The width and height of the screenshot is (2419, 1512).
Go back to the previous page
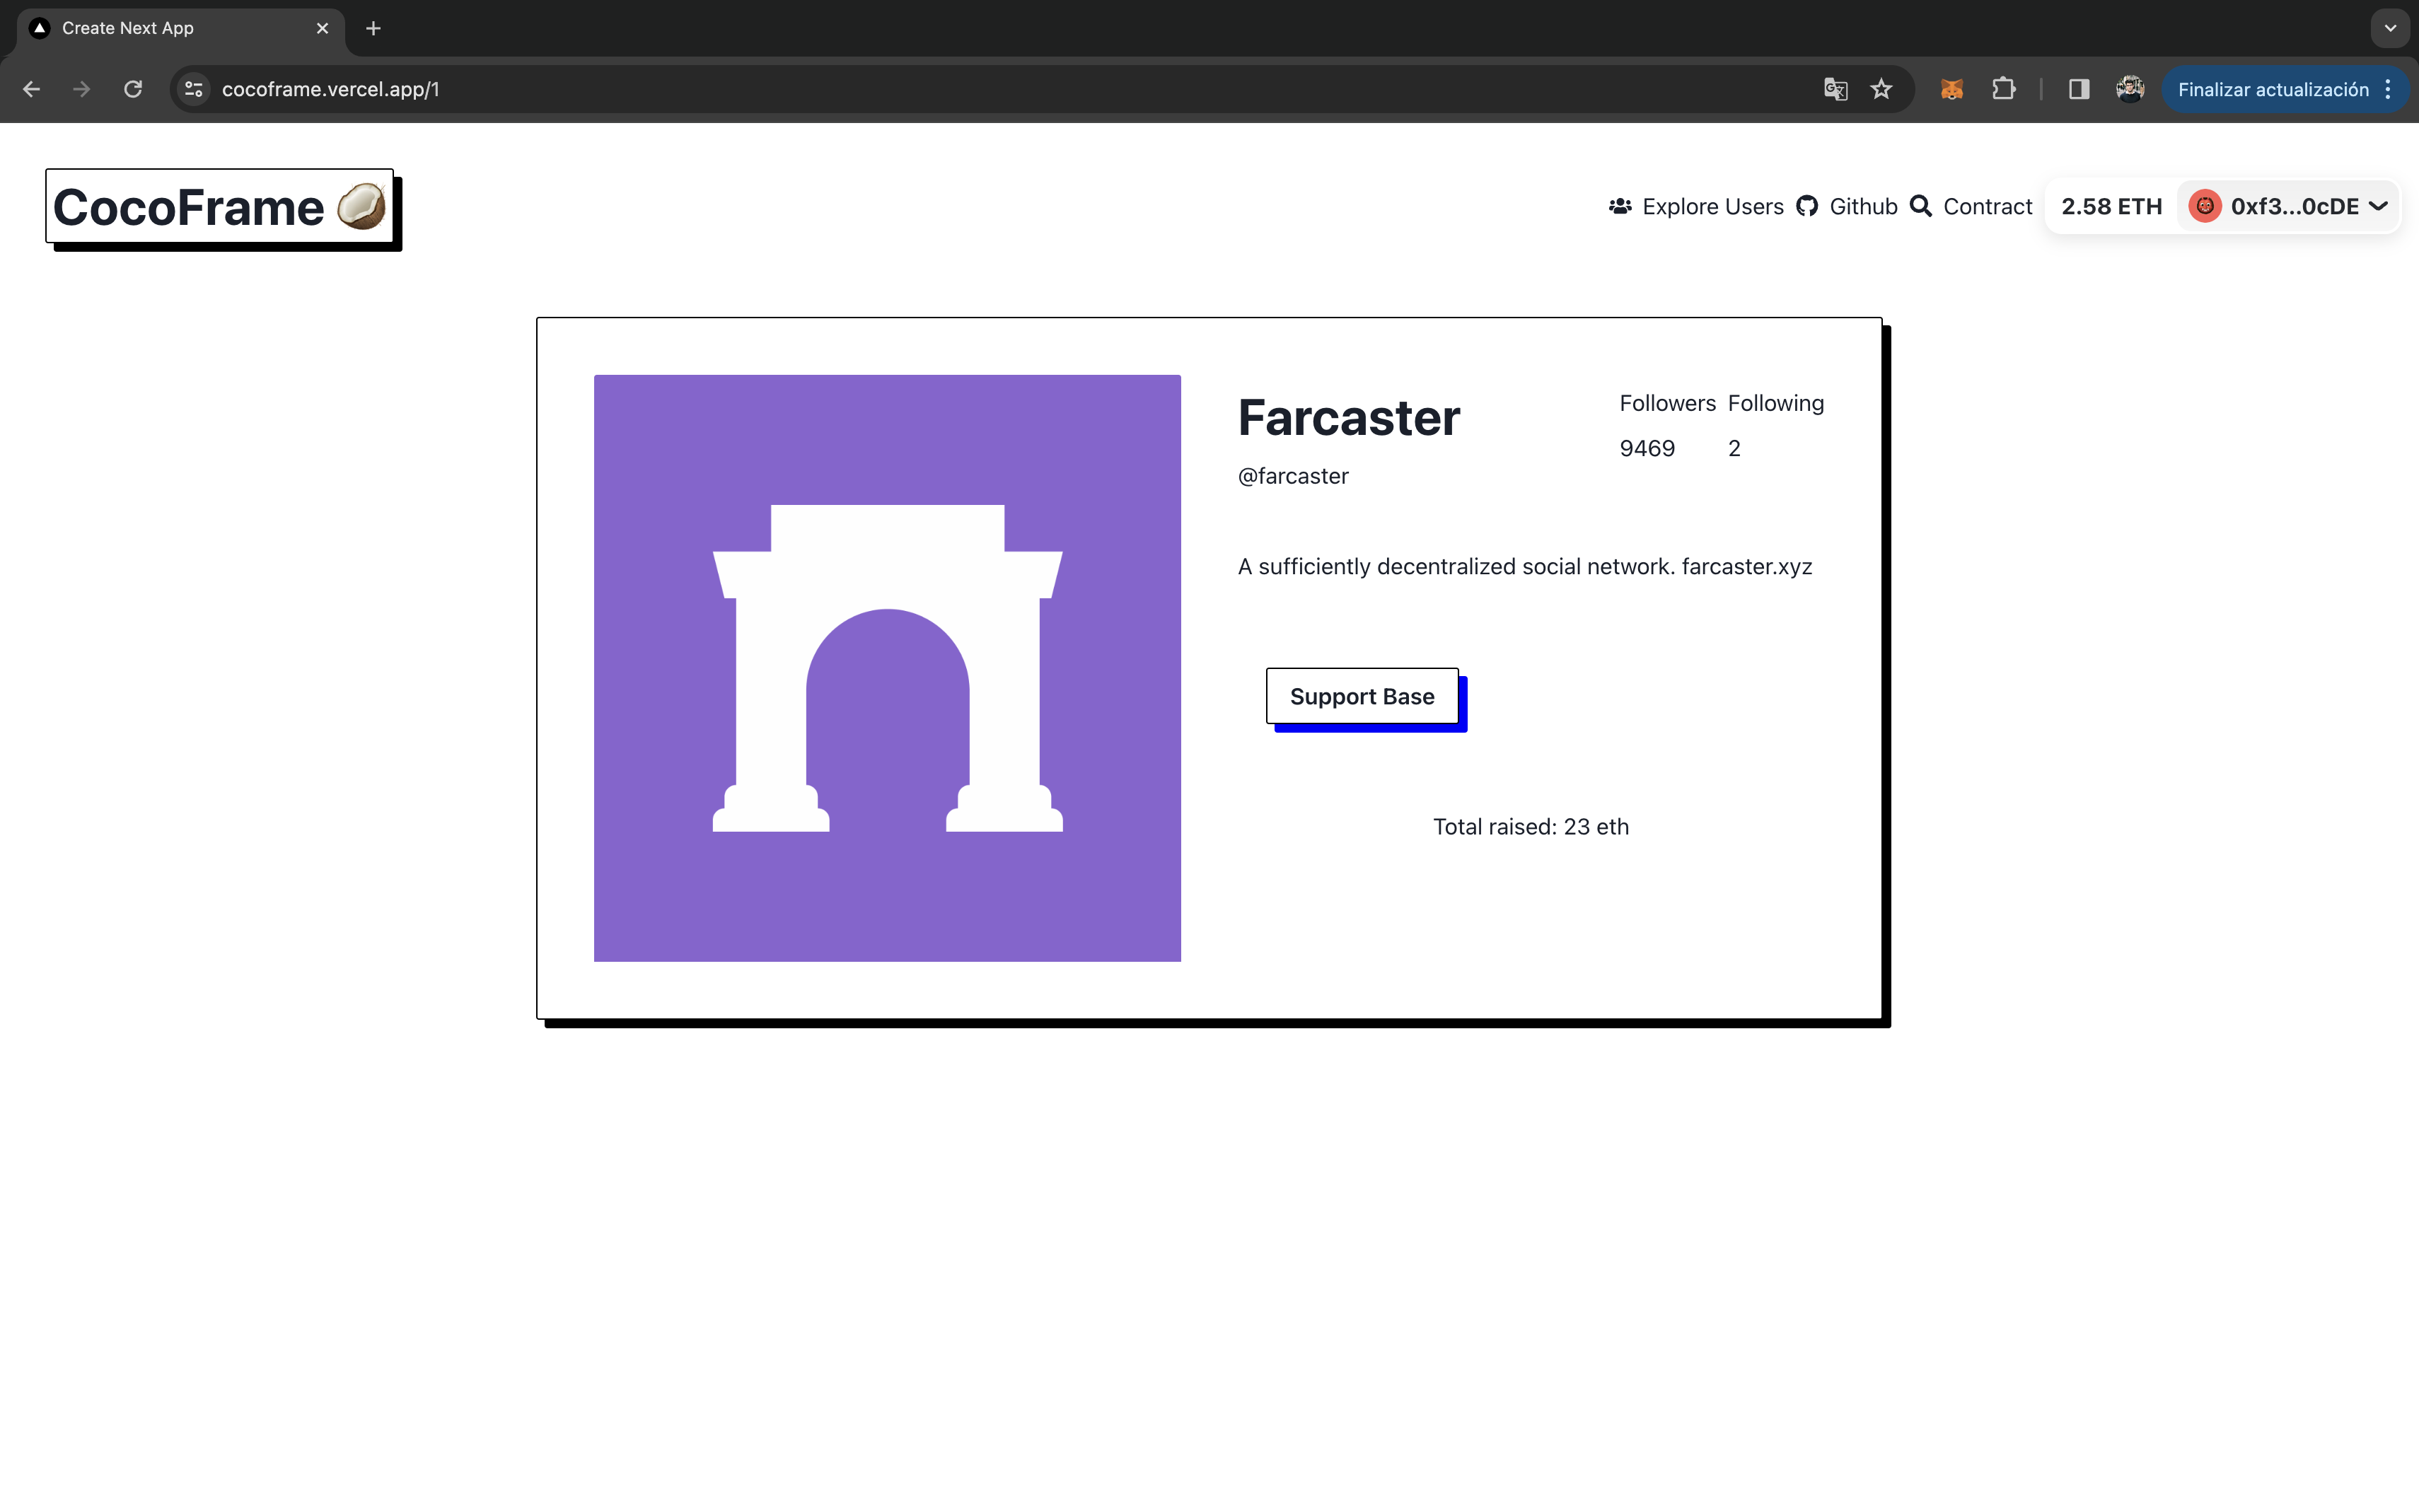click(x=31, y=89)
